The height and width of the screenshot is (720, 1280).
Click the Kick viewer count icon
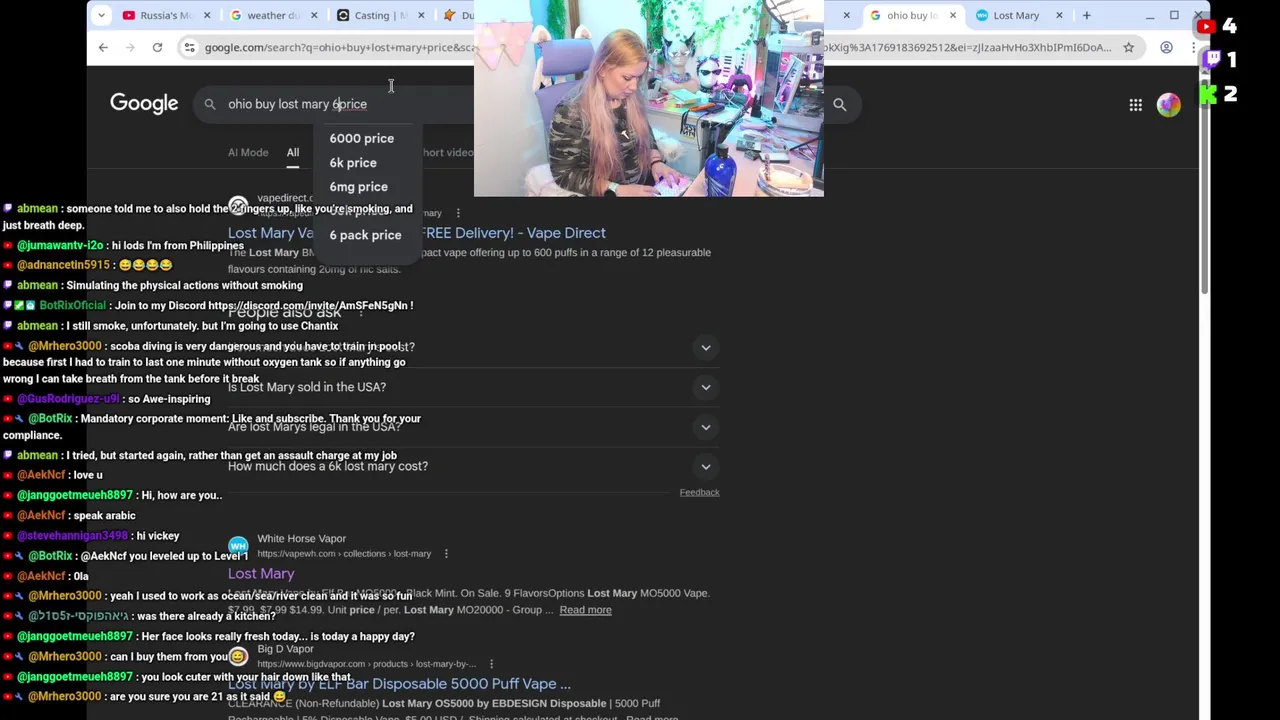[1209, 94]
